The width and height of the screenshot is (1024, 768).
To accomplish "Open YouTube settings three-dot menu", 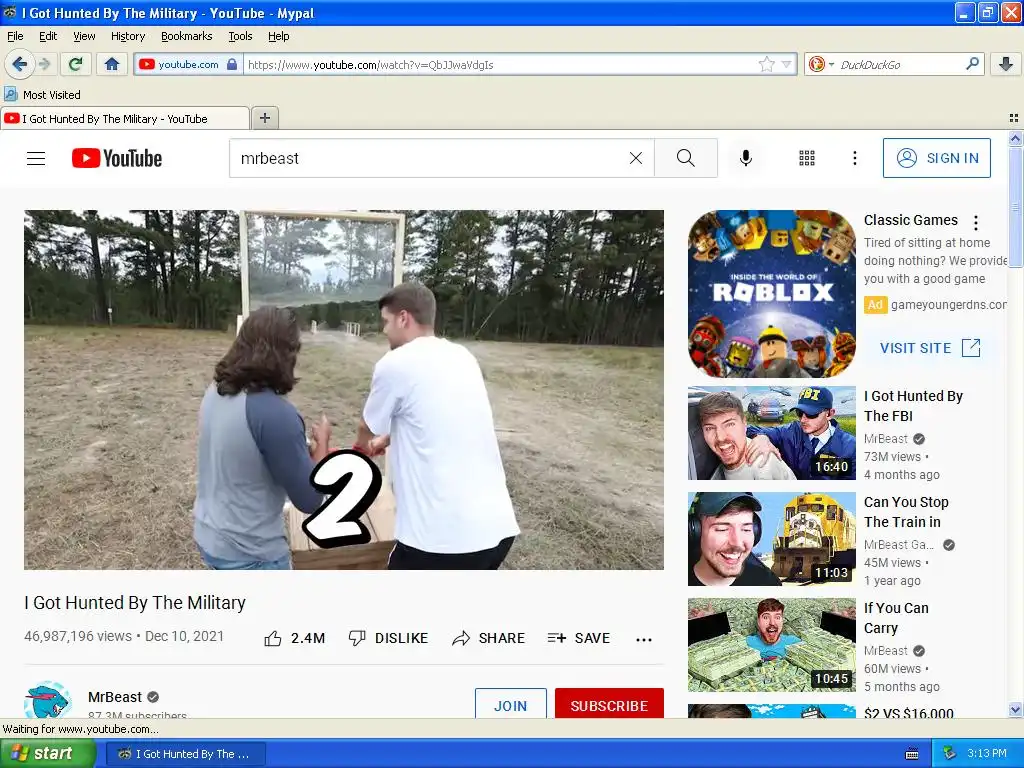I will (x=854, y=158).
